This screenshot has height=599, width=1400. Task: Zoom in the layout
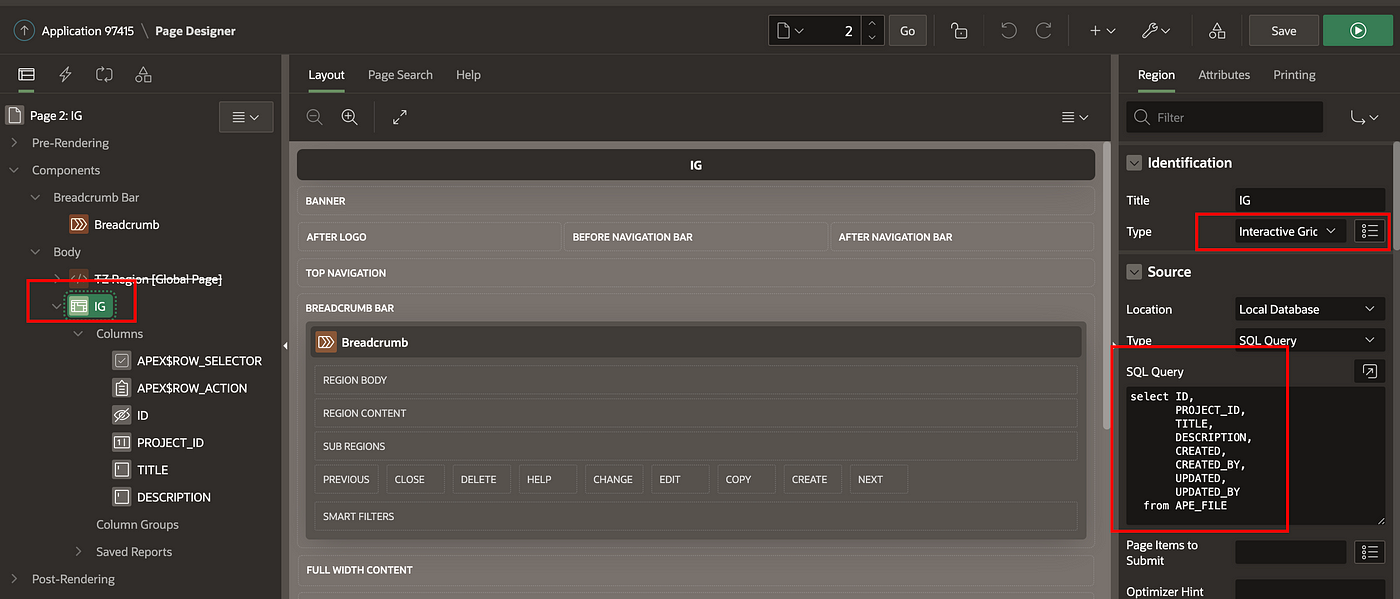(x=349, y=117)
